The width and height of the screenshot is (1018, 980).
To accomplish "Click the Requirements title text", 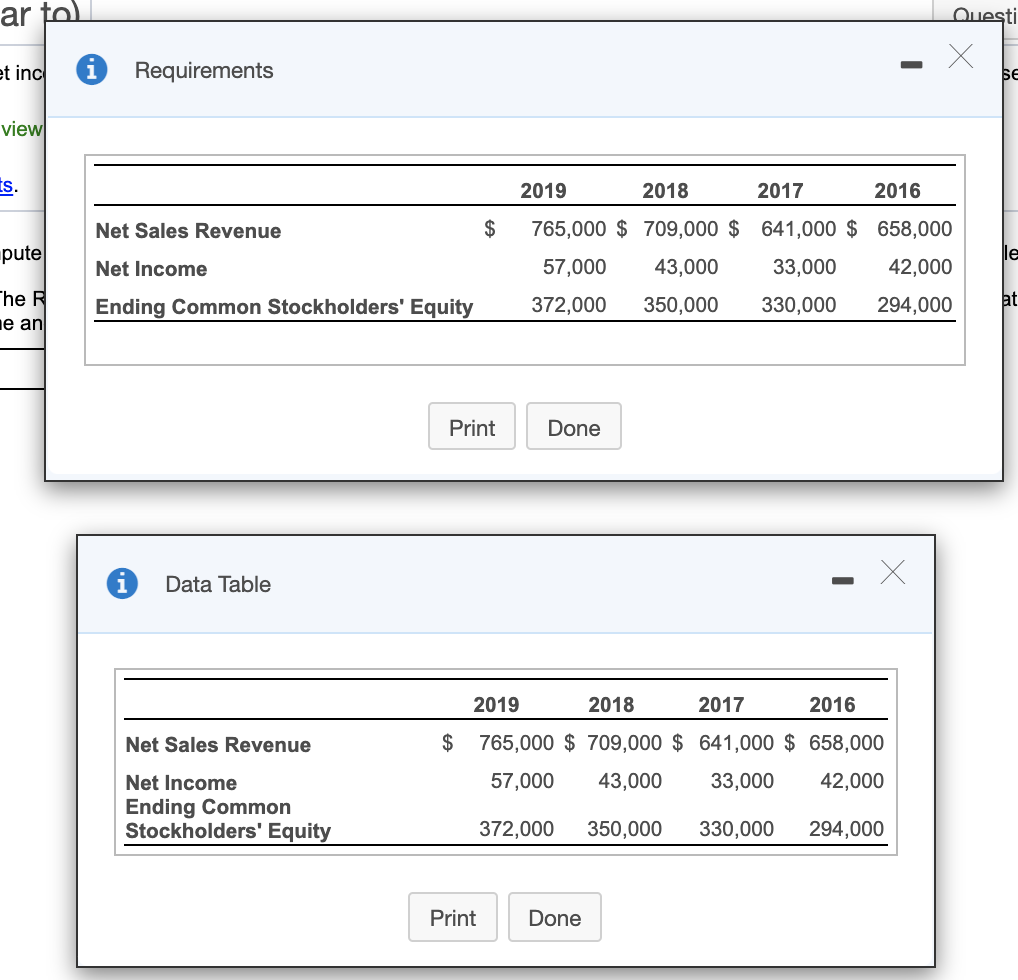I will [203, 70].
